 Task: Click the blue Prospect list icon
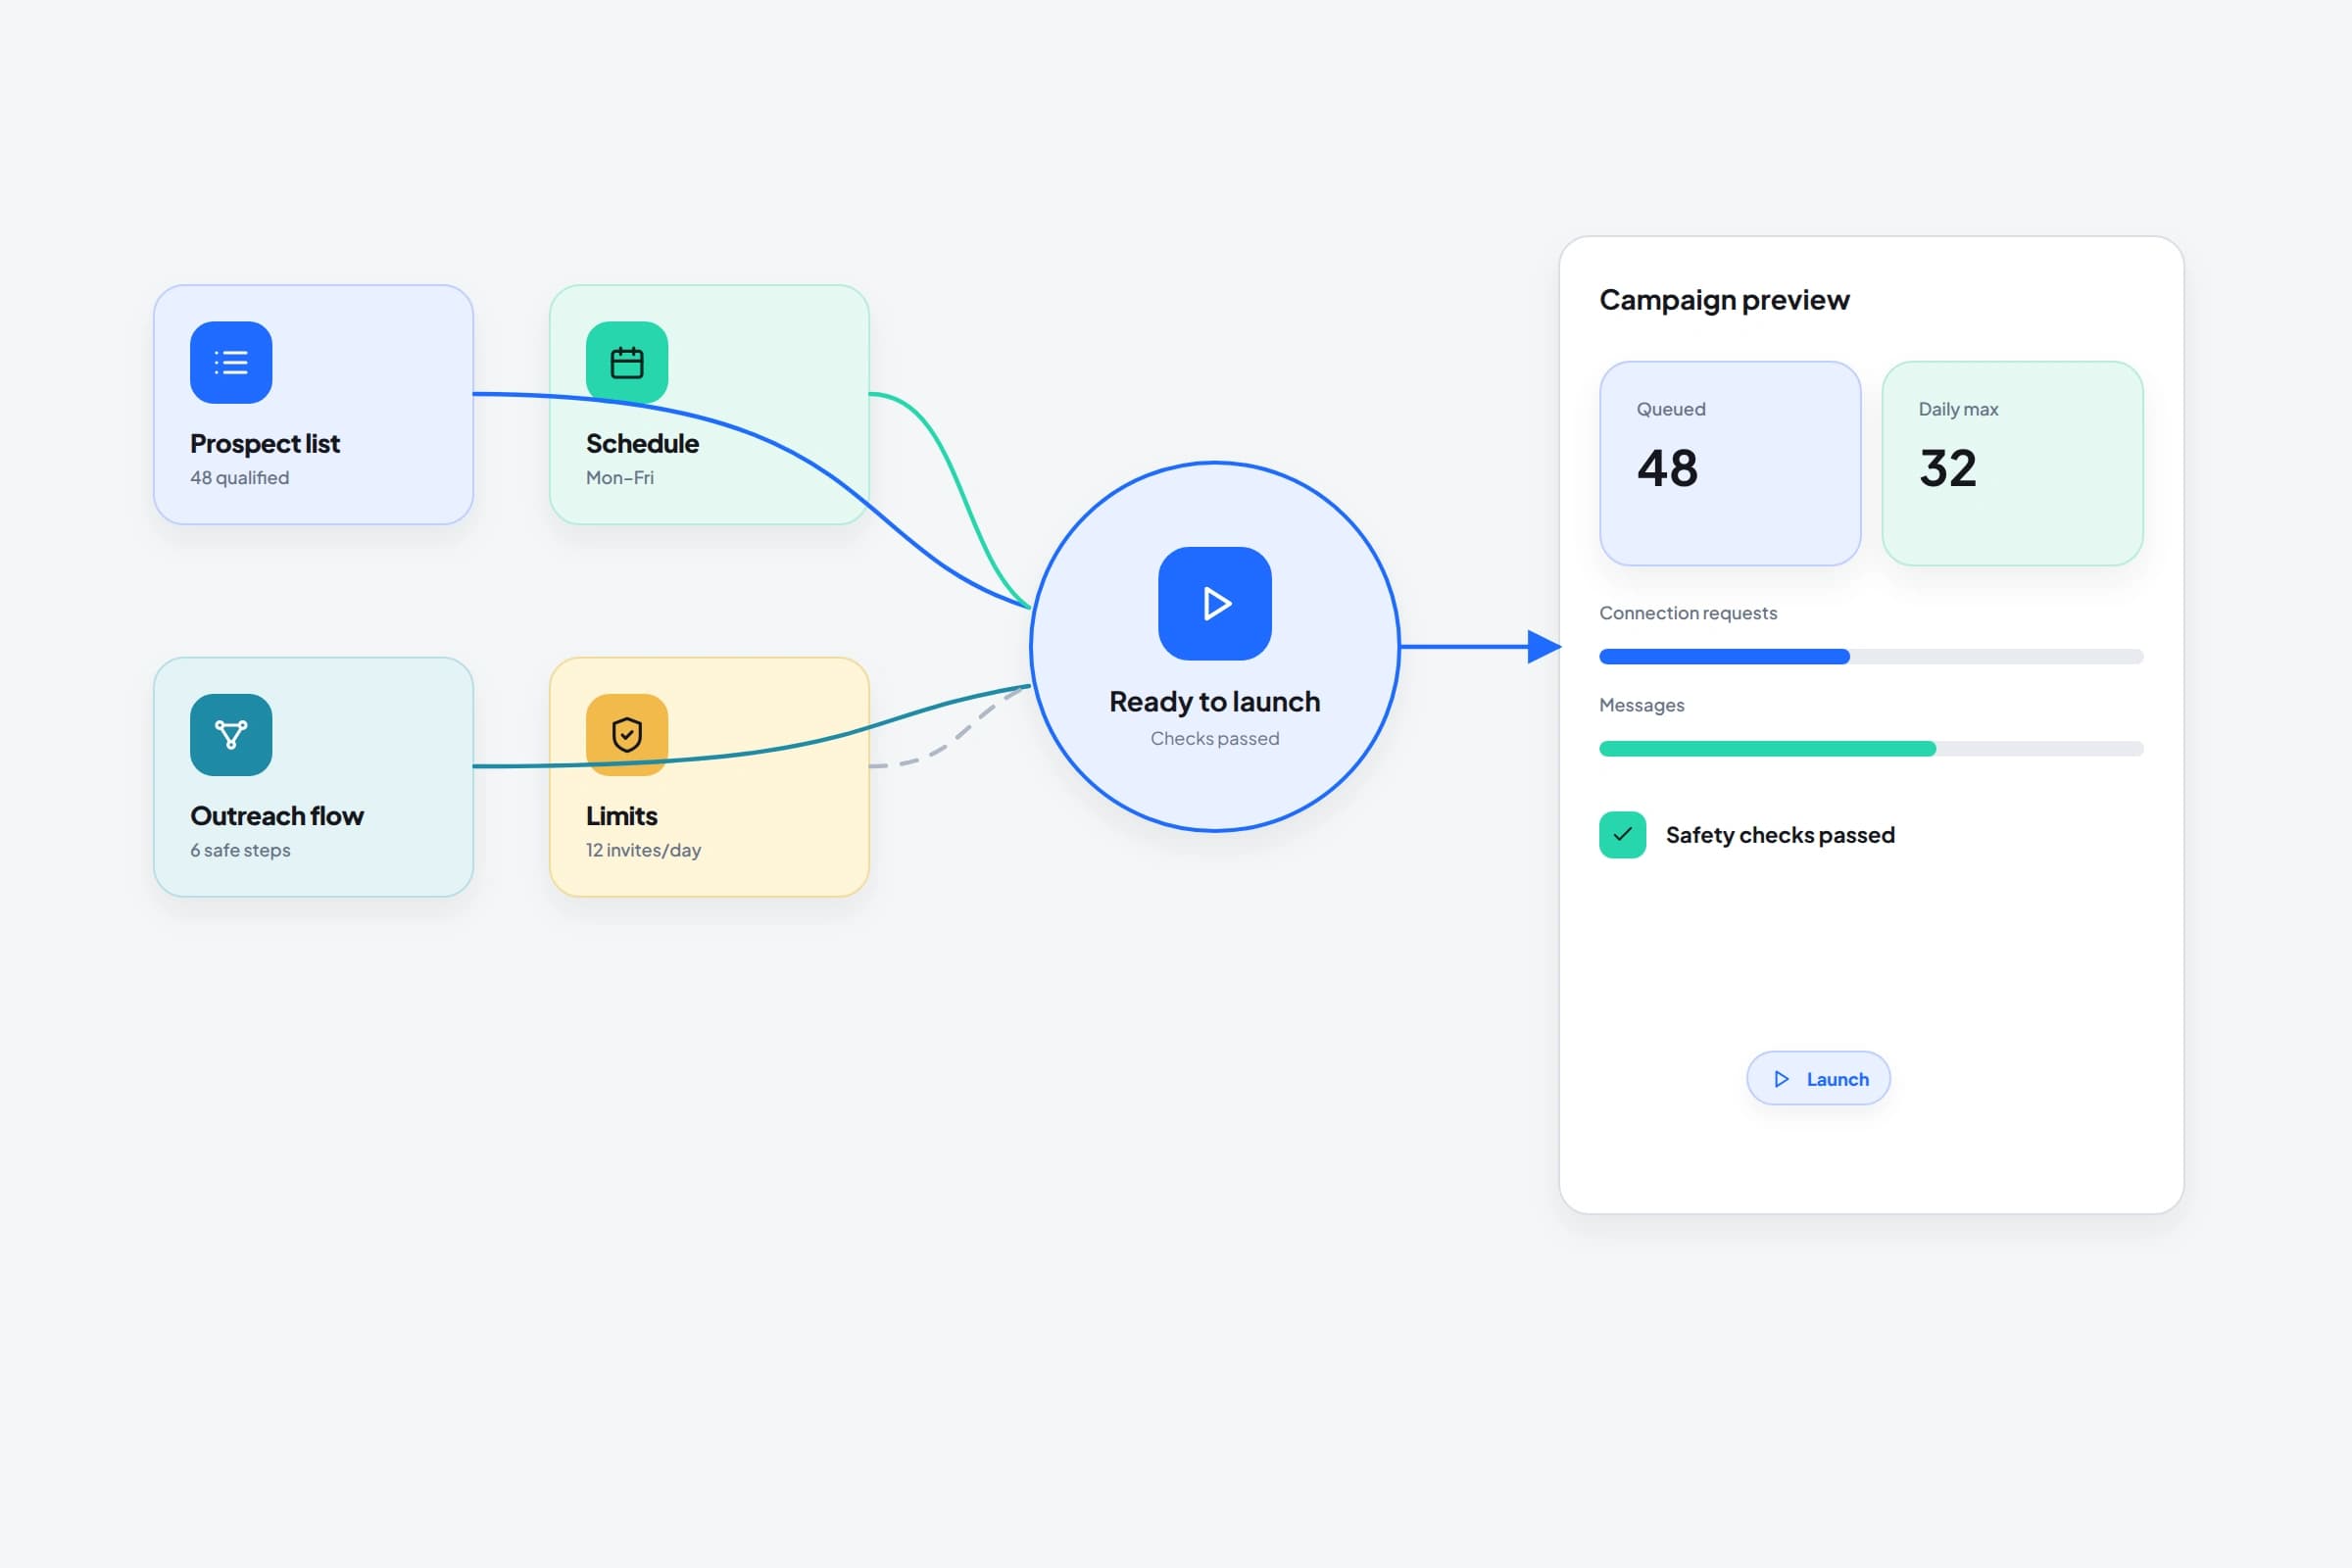[x=231, y=362]
